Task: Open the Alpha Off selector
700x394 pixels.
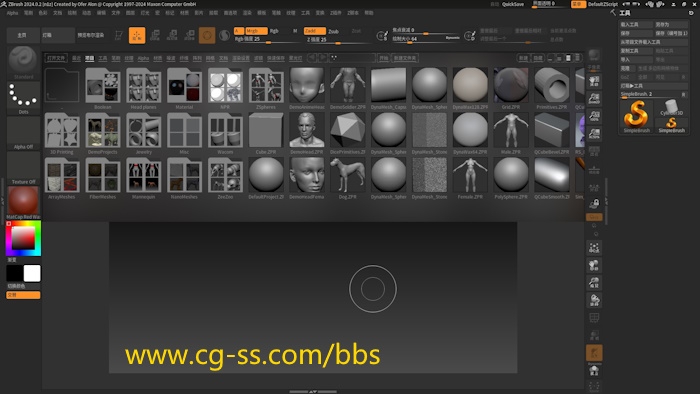Action: click(23, 132)
